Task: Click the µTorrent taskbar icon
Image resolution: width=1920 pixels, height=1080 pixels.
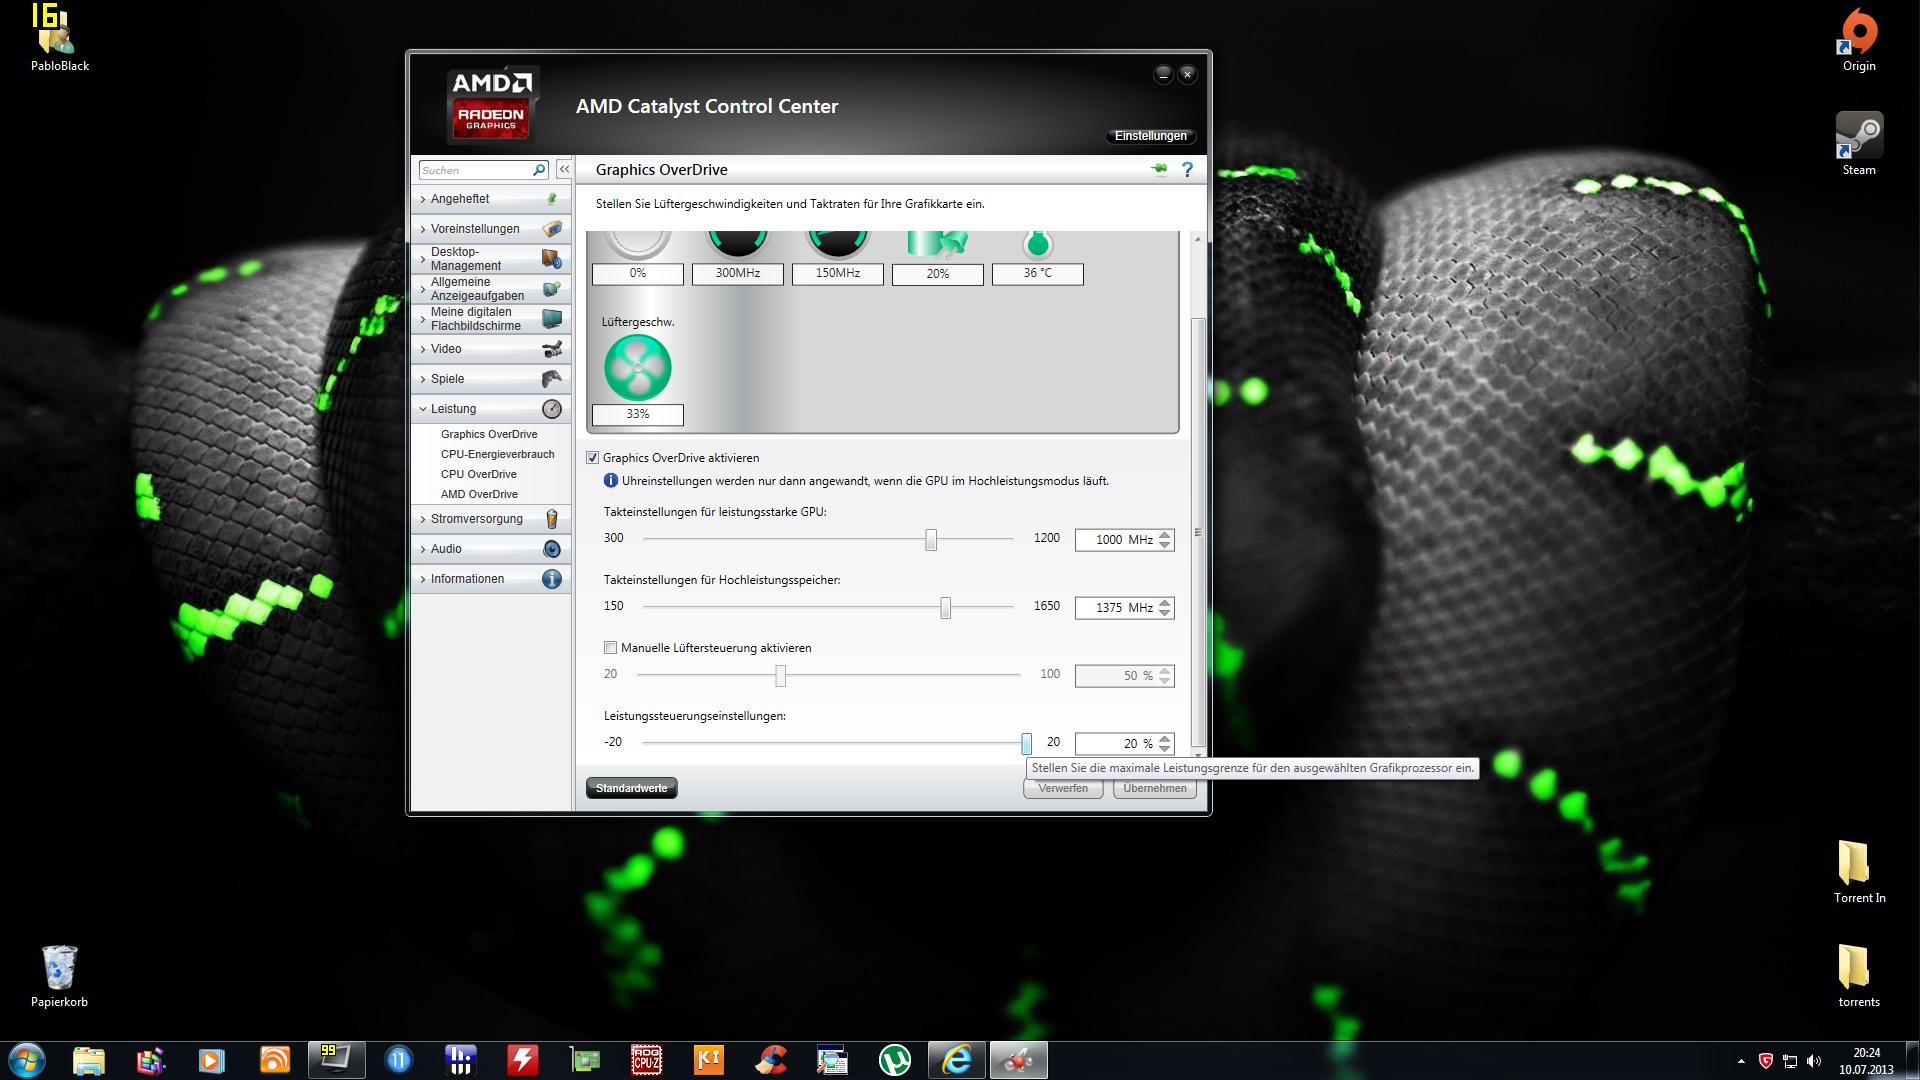Action: [x=894, y=1060]
